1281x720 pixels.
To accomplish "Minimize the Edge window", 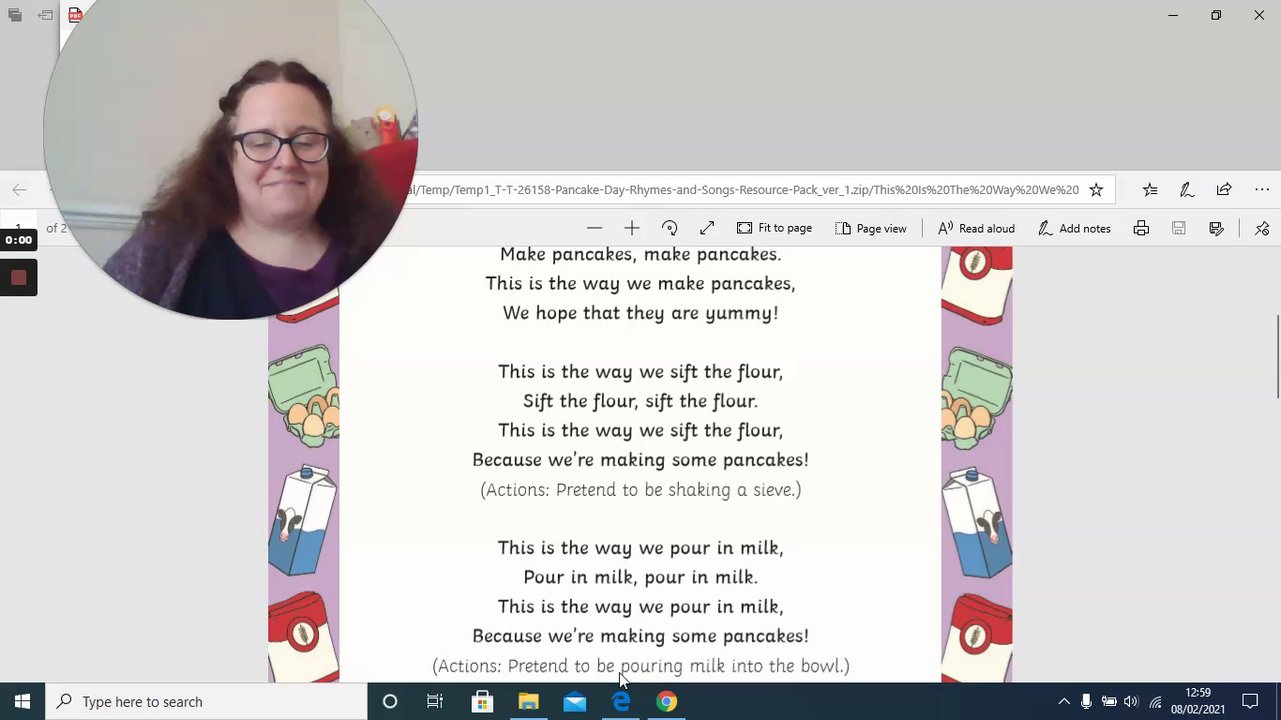I will point(1173,15).
